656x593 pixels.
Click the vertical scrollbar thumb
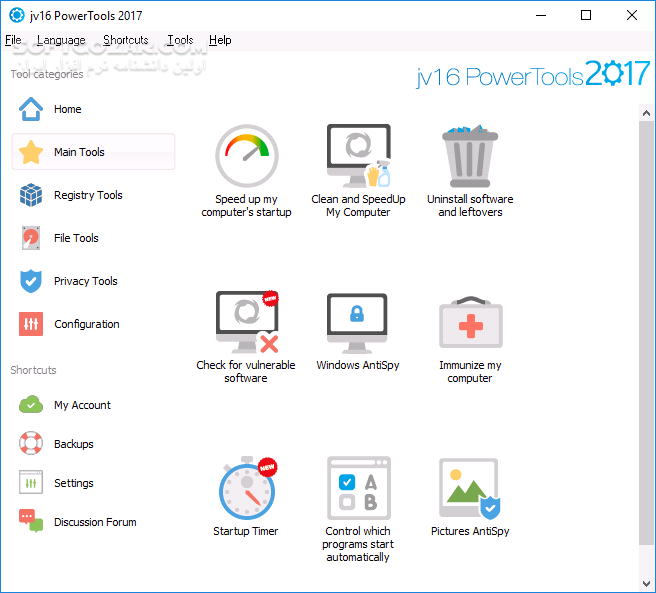[x=646, y=333]
